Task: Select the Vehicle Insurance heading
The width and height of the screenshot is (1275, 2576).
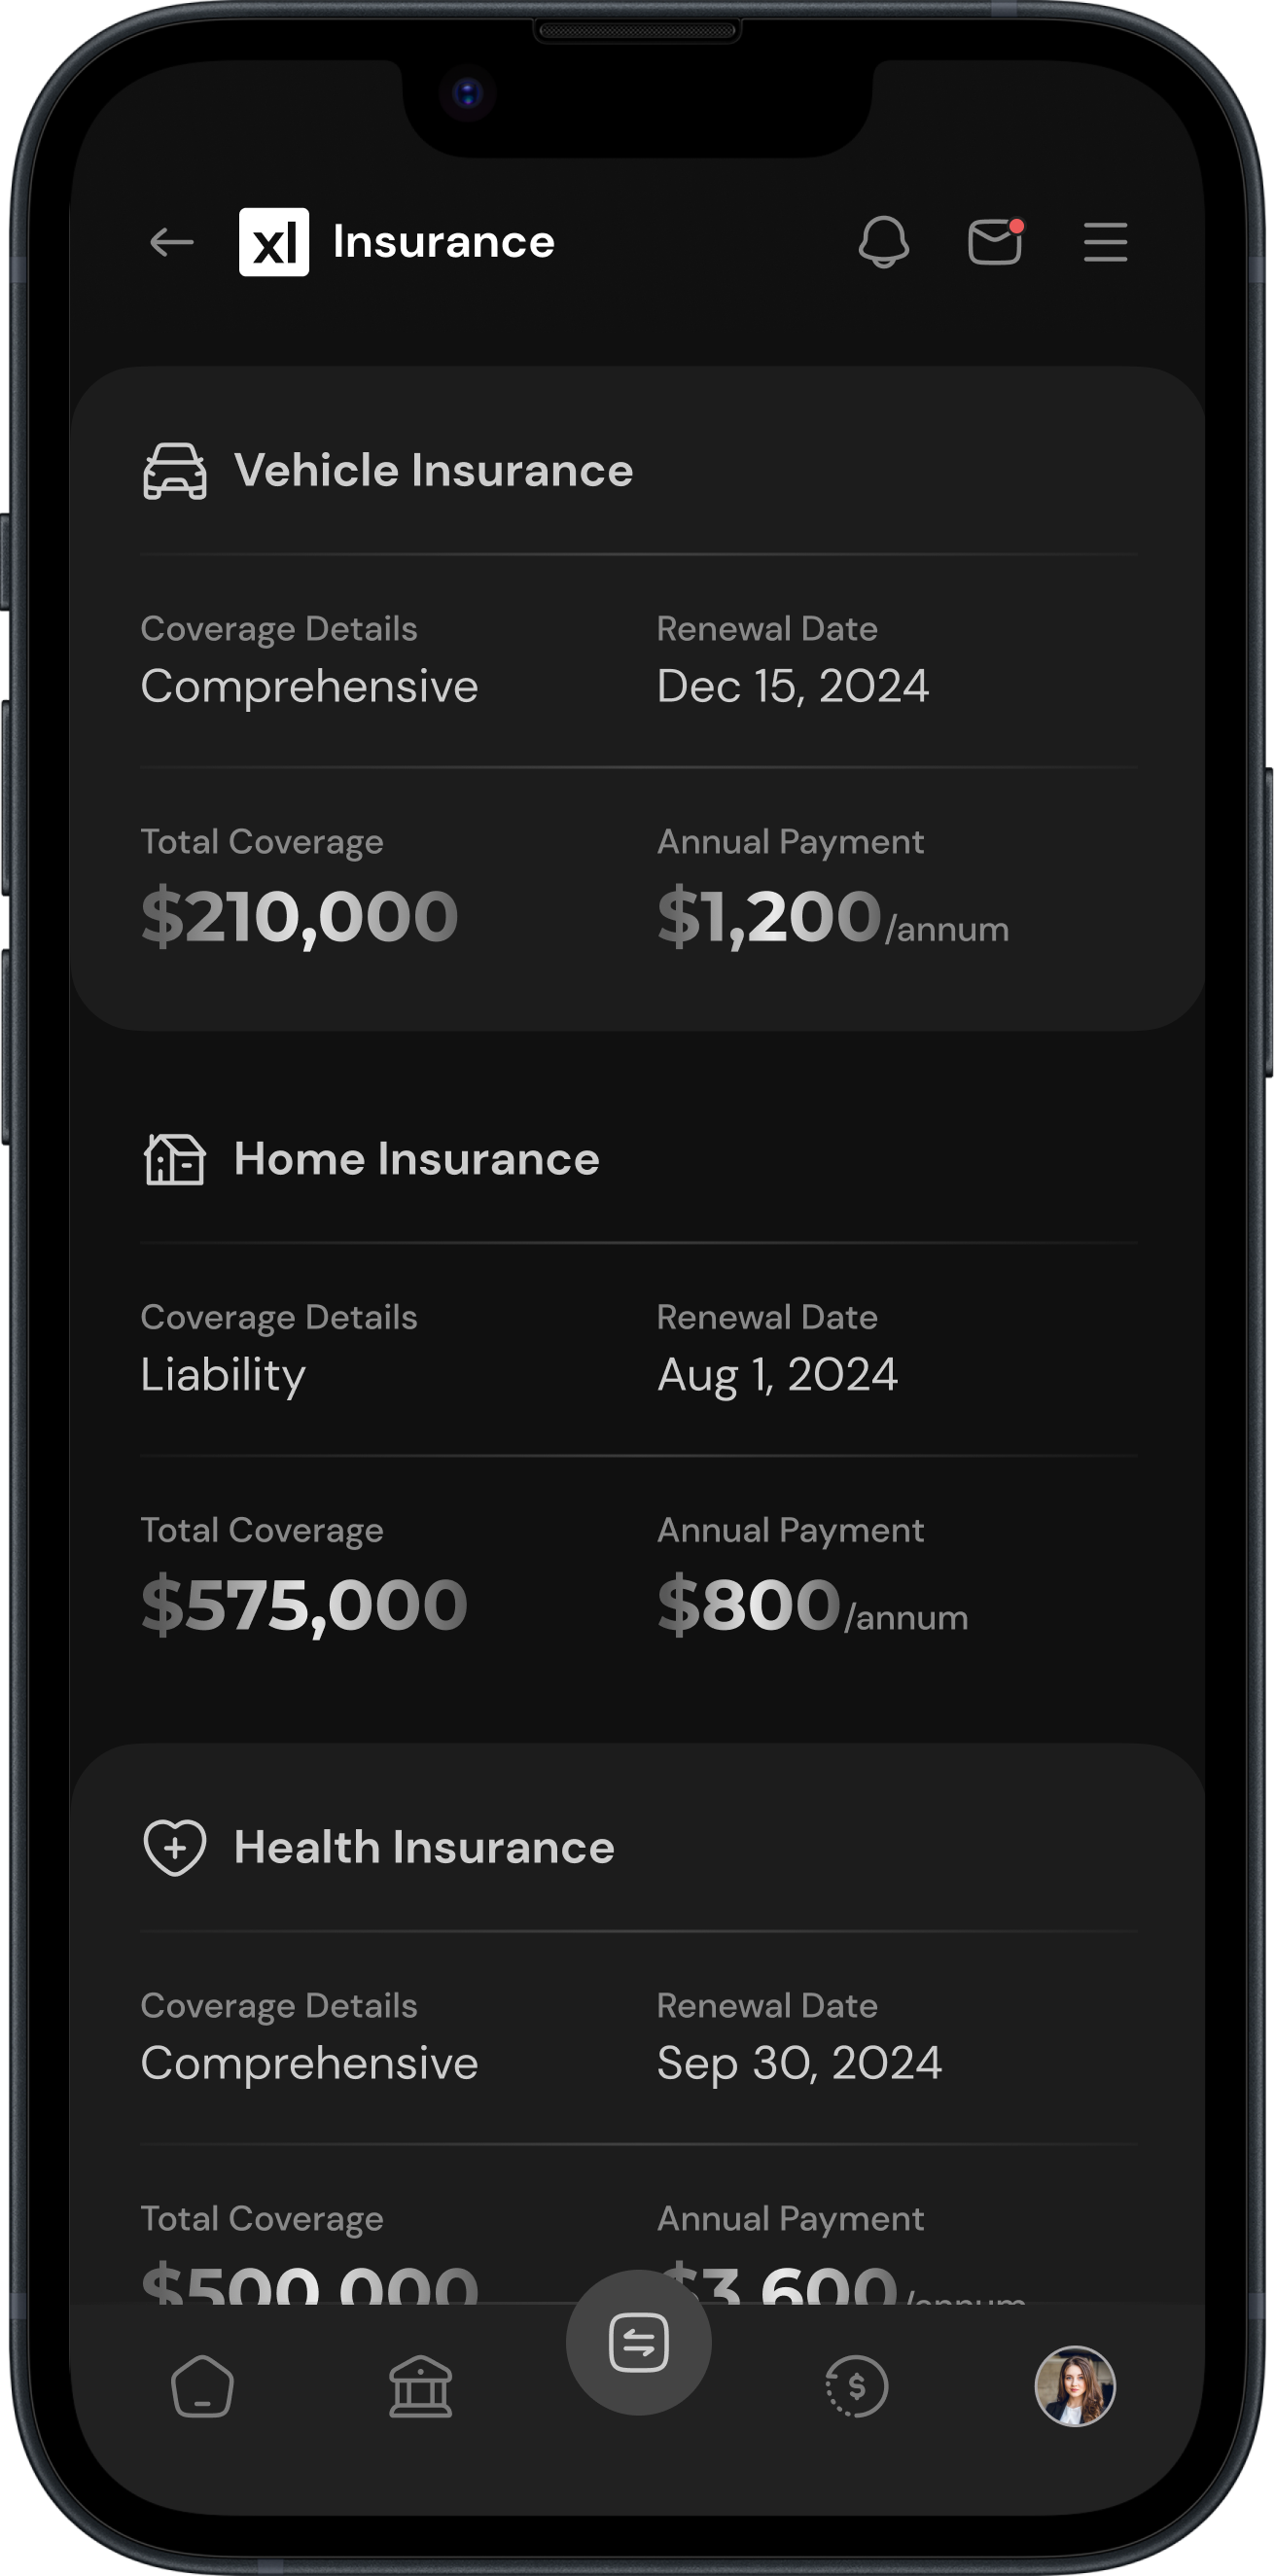Action: (434, 471)
